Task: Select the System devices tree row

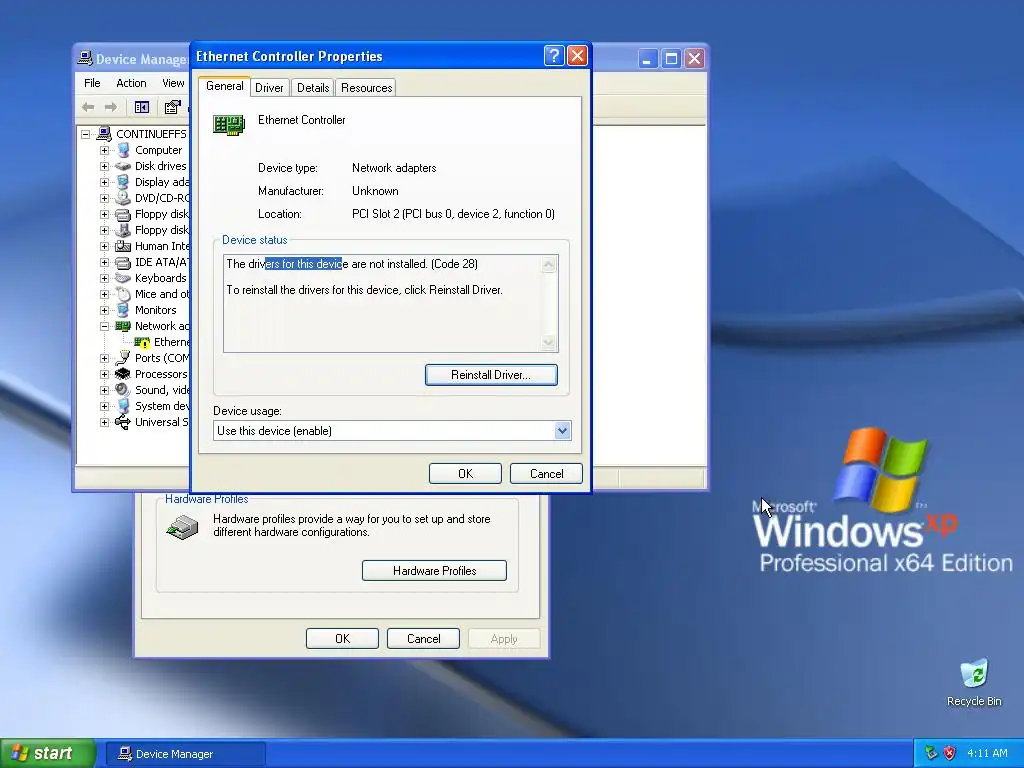Action: [x=152, y=406]
